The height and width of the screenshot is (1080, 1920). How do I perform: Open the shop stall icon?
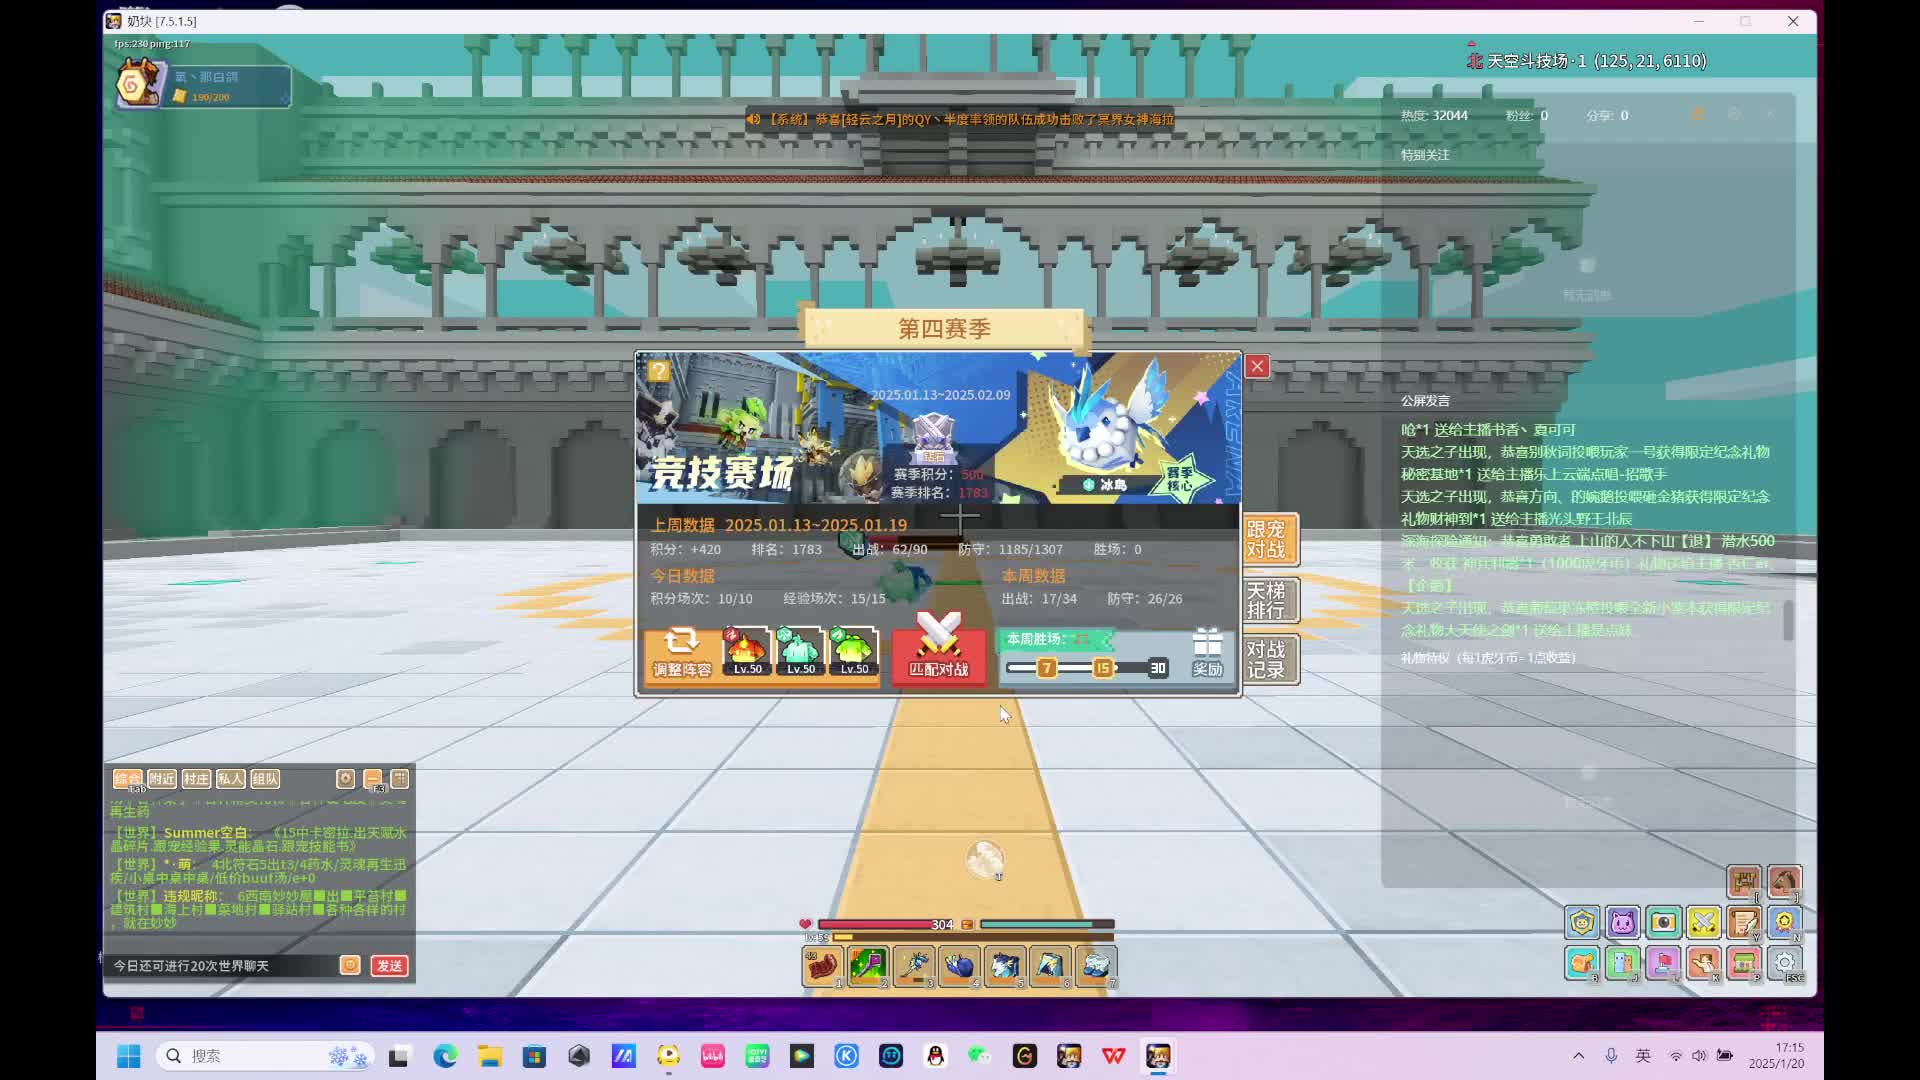[x=1744, y=963]
